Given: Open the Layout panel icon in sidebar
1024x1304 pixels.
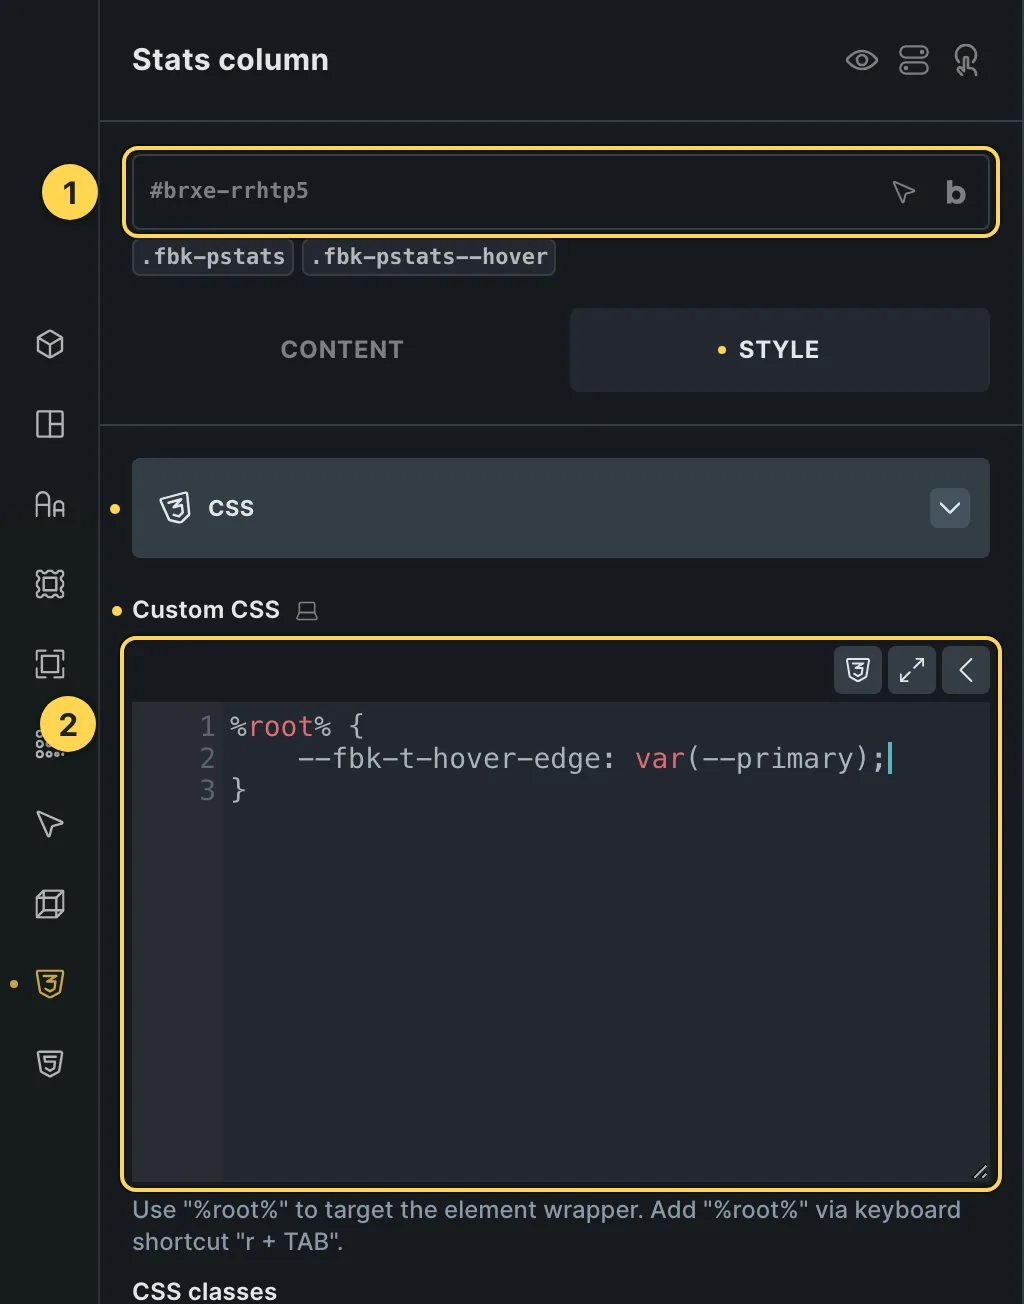Looking at the screenshot, I should click(50, 424).
